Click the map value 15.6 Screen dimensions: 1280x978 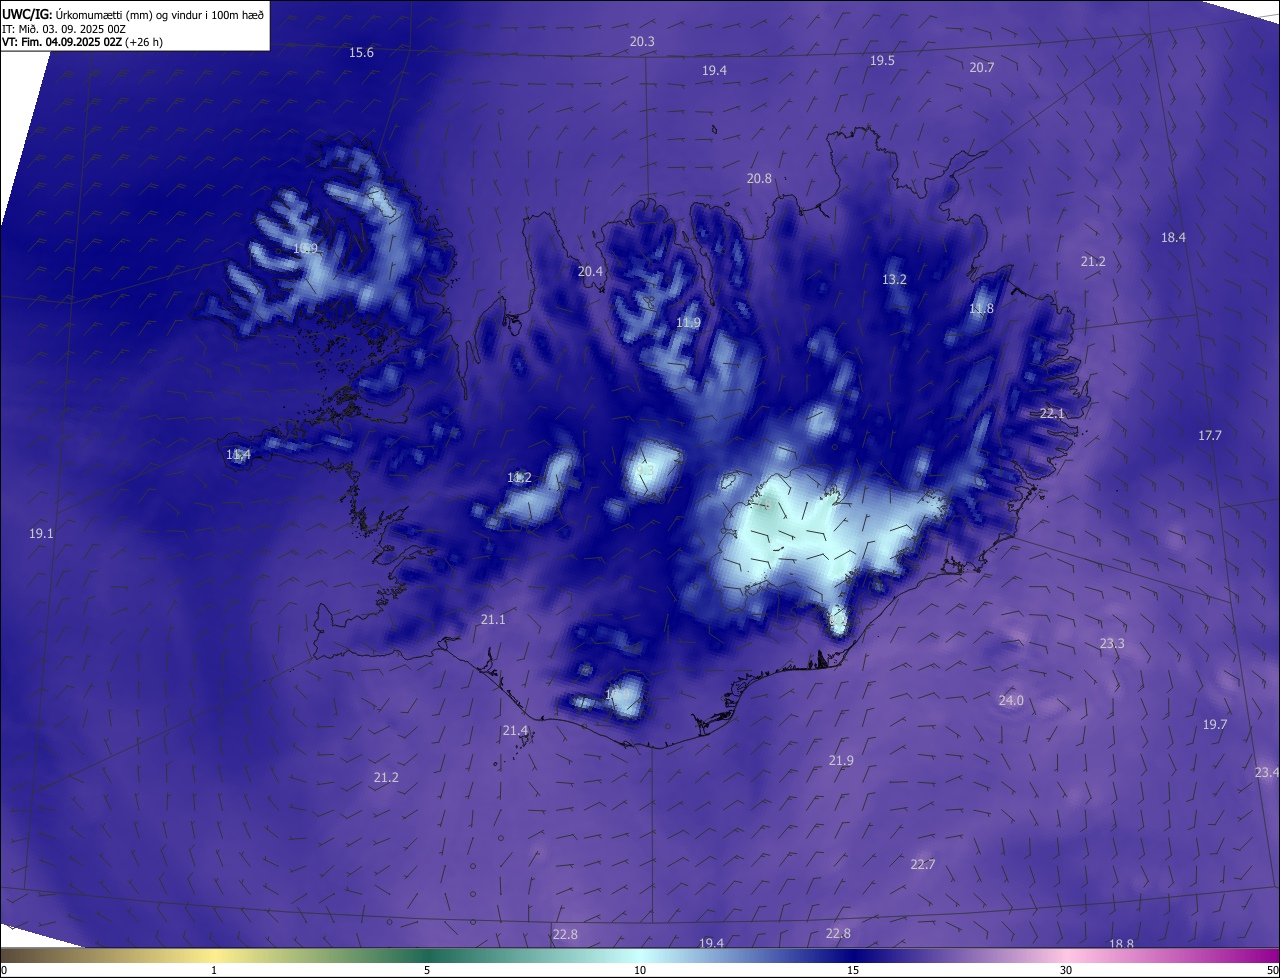[x=361, y=52]
